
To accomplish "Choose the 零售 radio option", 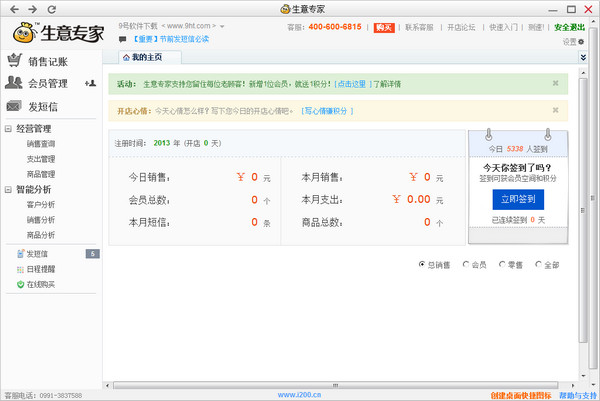I will click(502, 265).
